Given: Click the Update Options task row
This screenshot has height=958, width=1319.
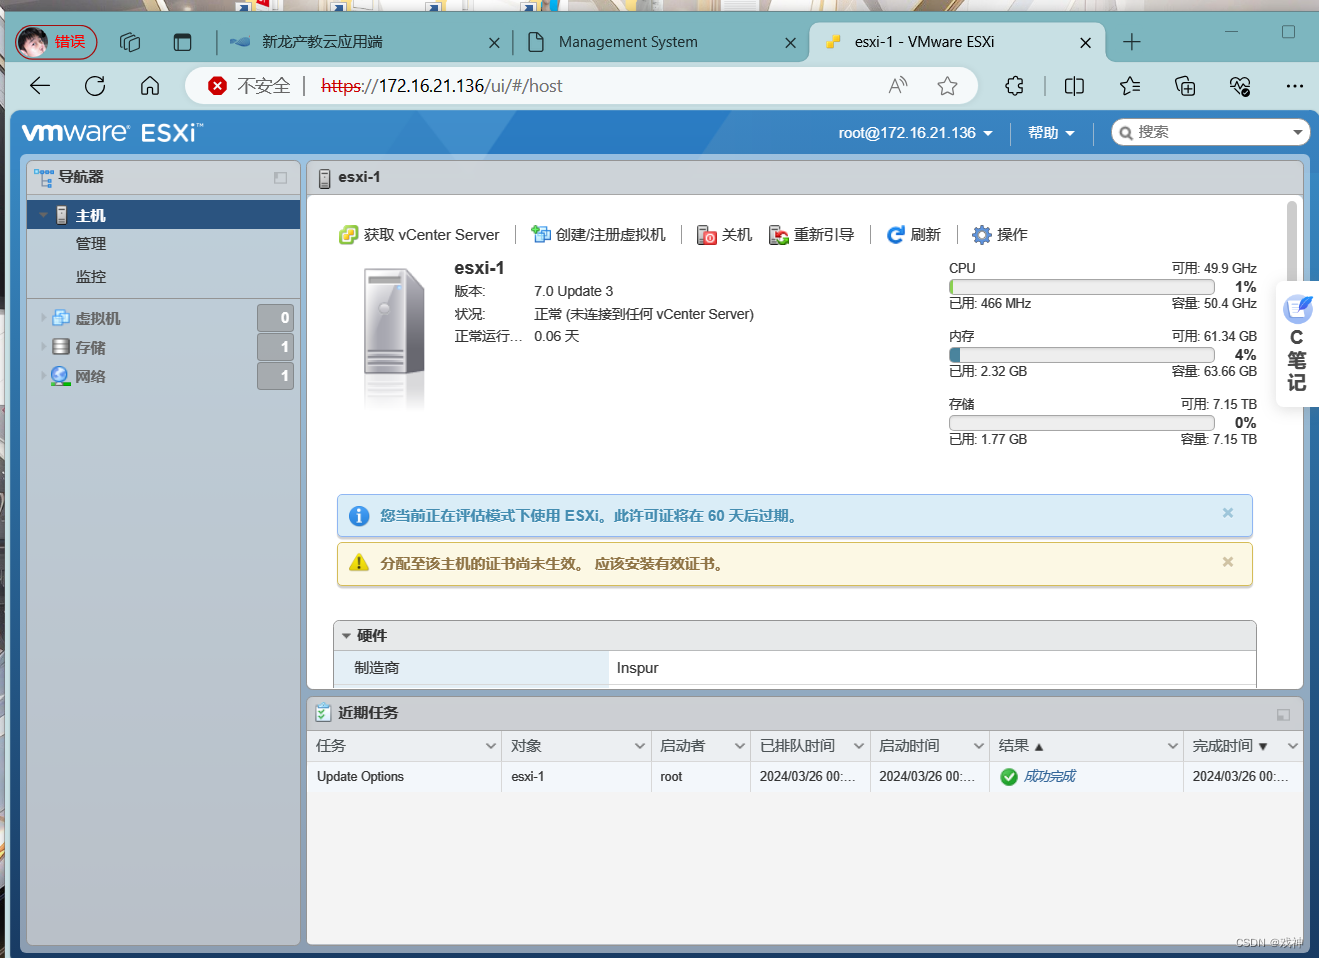Looking at the screenshot, I should (805, 777).
